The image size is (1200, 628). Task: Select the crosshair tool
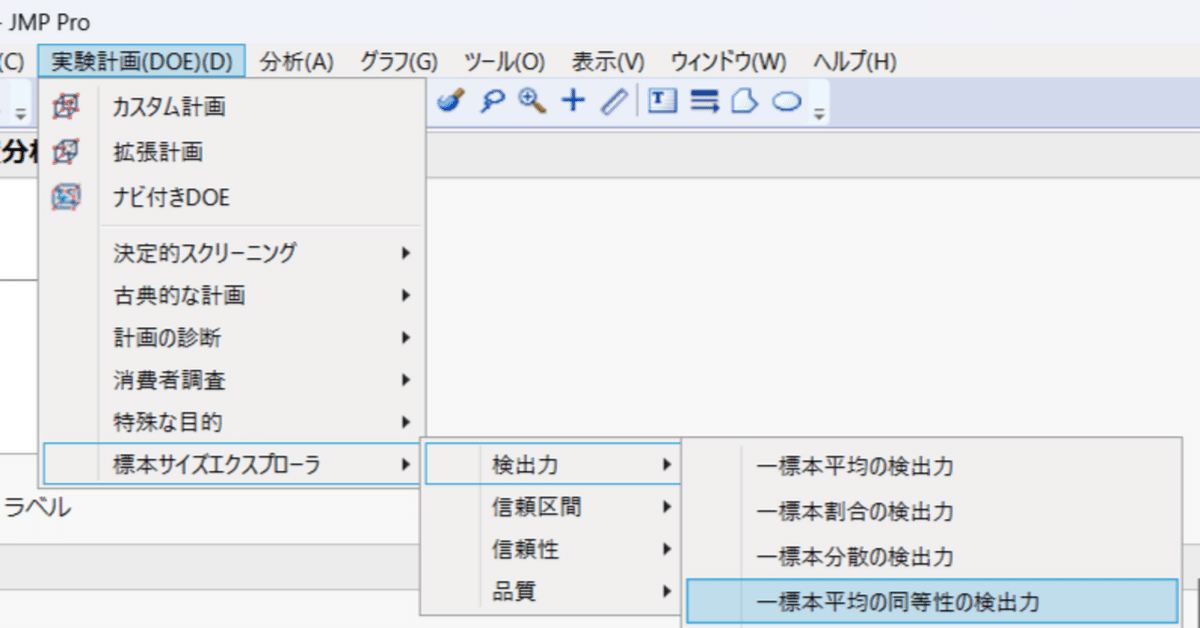tap(572, 101)
